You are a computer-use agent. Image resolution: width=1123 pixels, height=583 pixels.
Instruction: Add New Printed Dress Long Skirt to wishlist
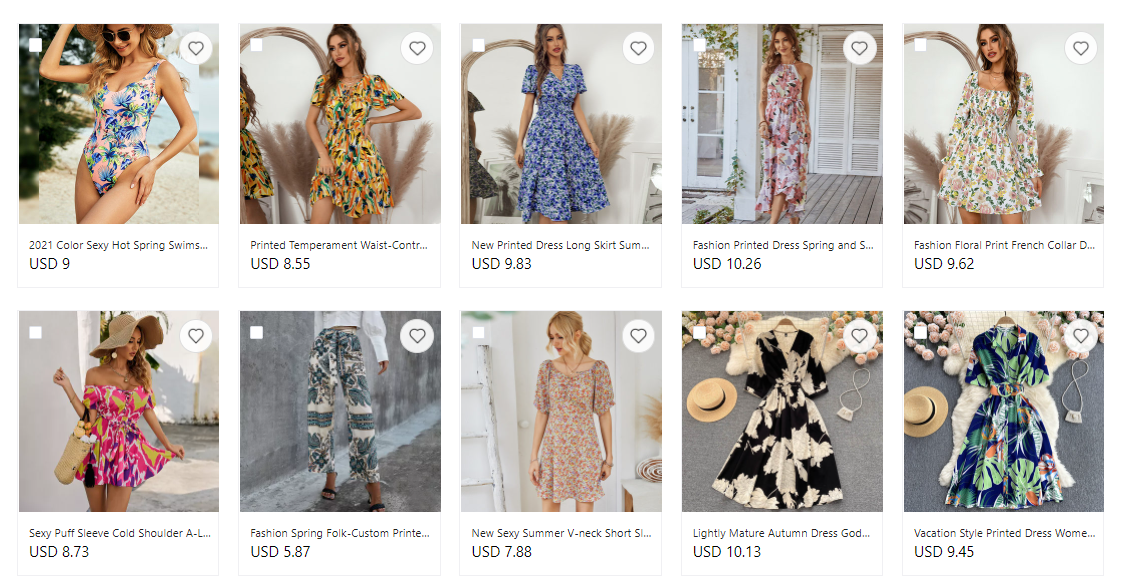click(638, 48)
